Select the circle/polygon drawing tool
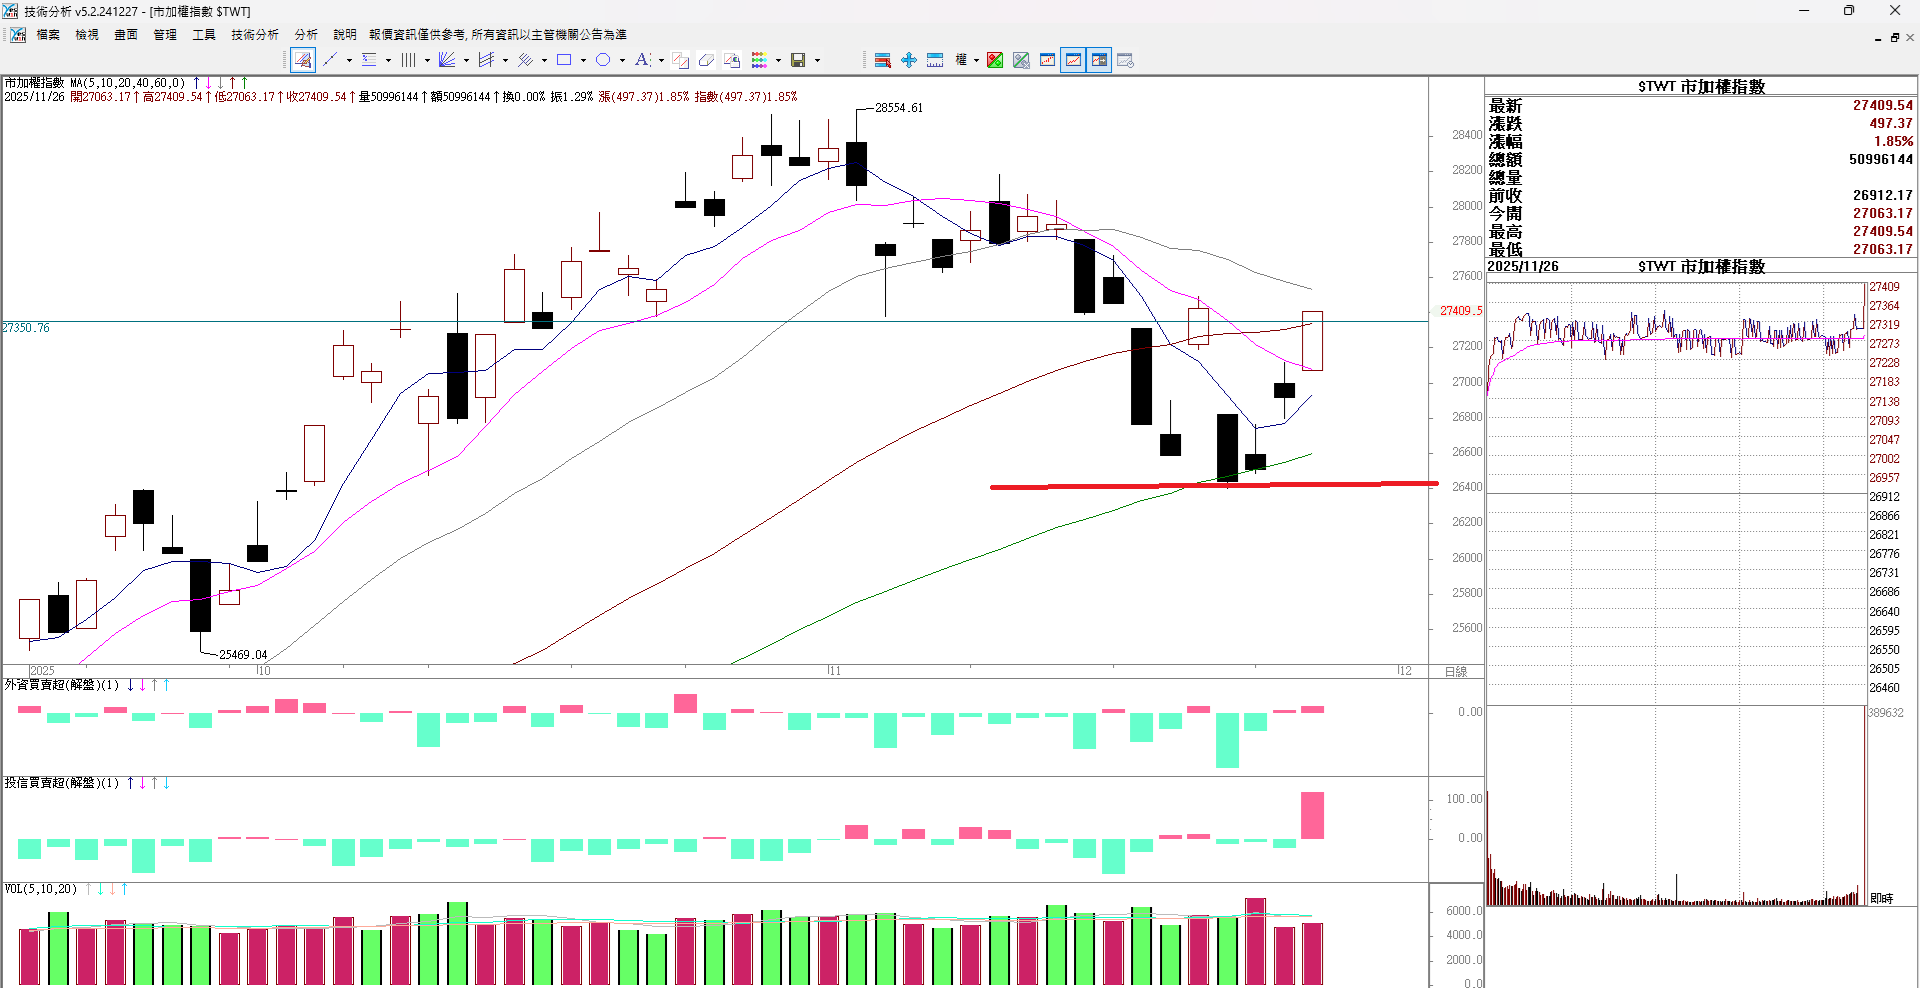 coord(603,60)
